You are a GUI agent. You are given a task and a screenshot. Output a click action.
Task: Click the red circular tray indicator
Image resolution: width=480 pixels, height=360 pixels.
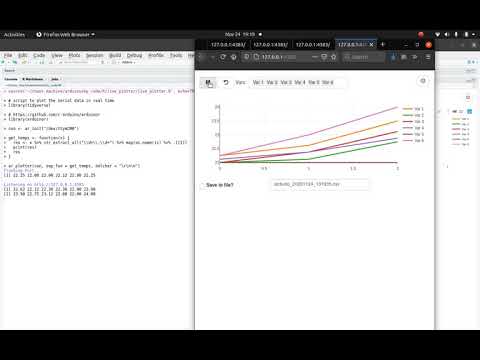pyautogui.click(x=421, y=34)
